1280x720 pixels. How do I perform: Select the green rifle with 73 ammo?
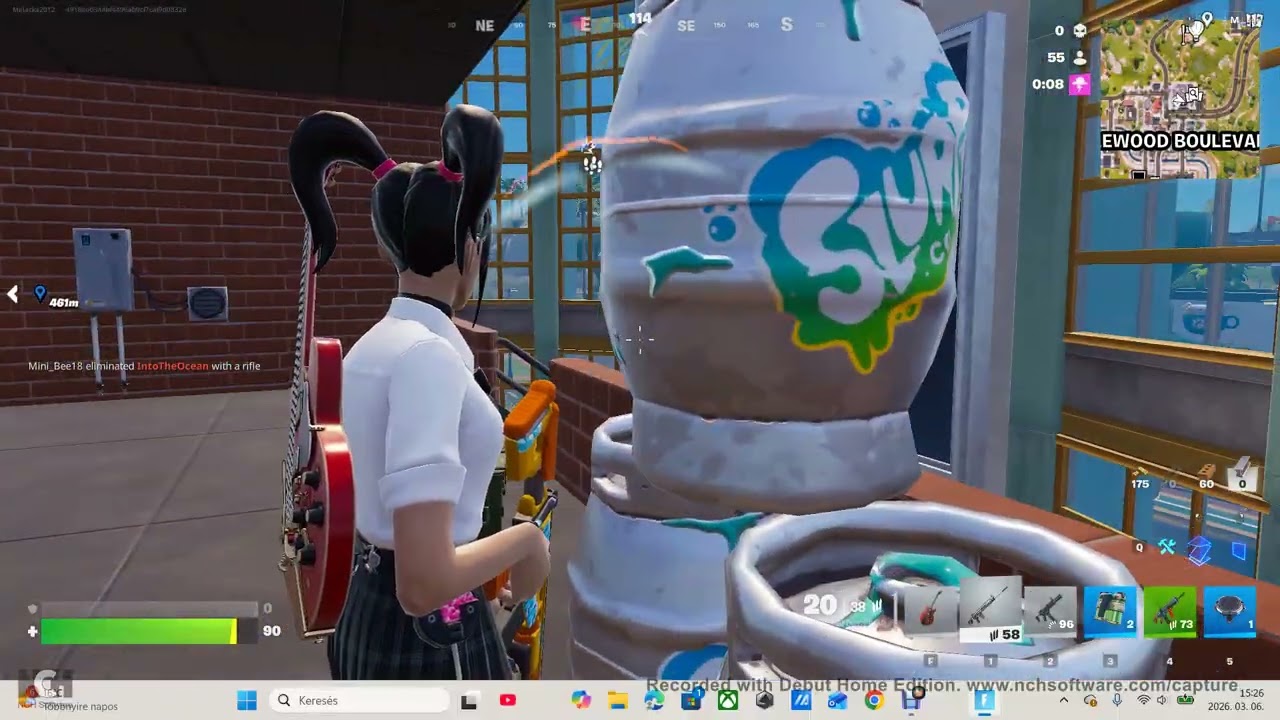pyautogui.click(x=1170, y=611)
